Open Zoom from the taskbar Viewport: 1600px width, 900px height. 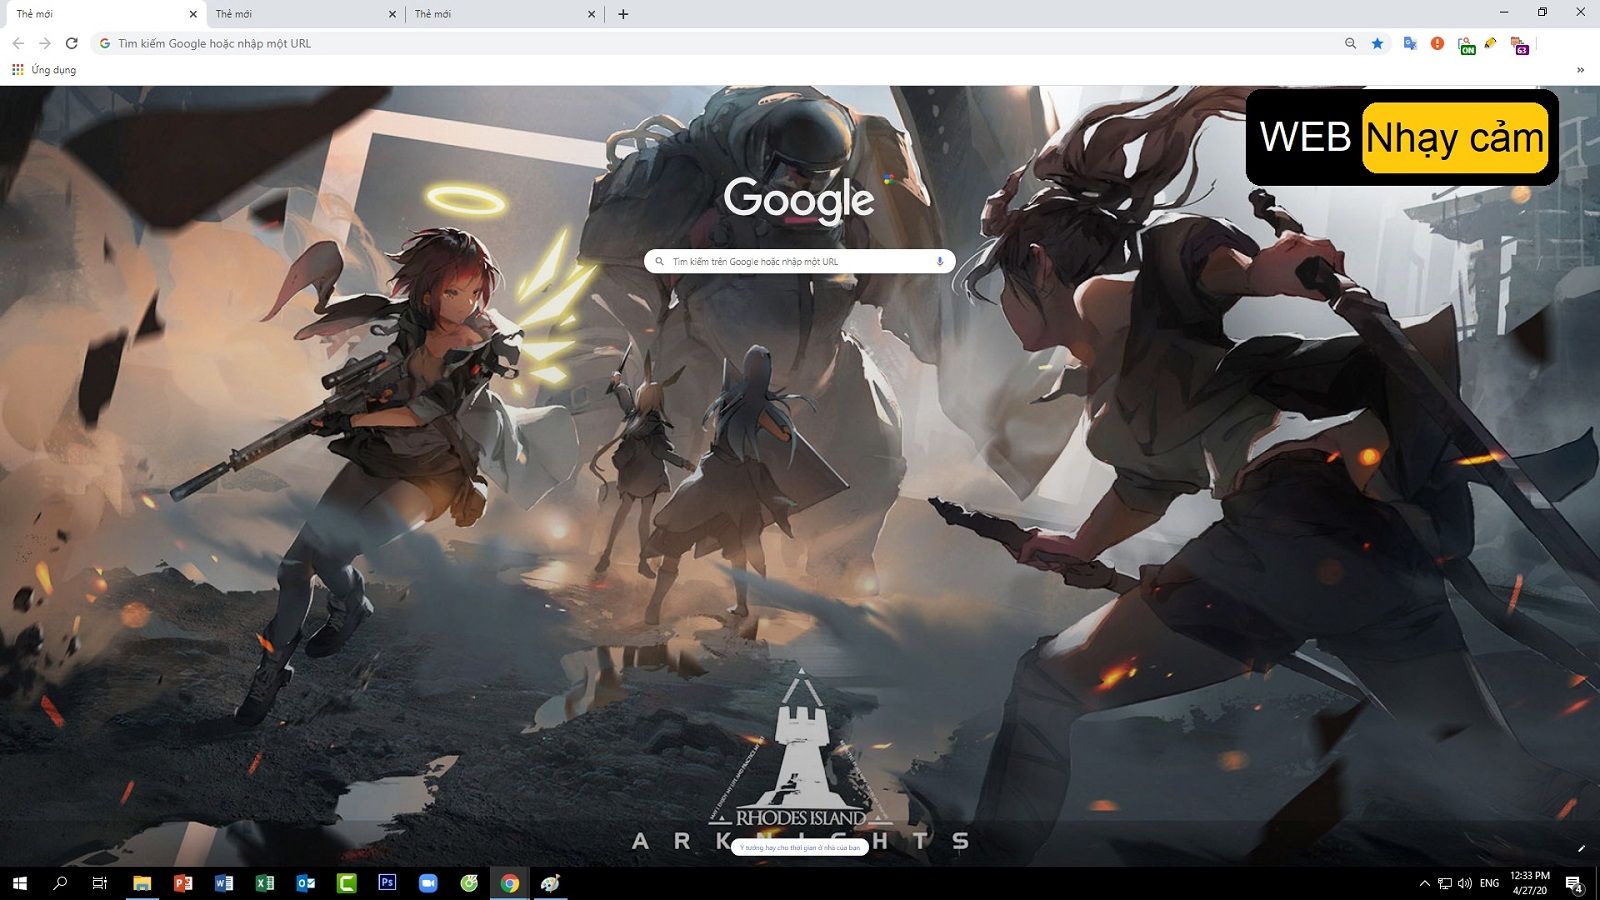pyautogui.click(x=428, y=883)
